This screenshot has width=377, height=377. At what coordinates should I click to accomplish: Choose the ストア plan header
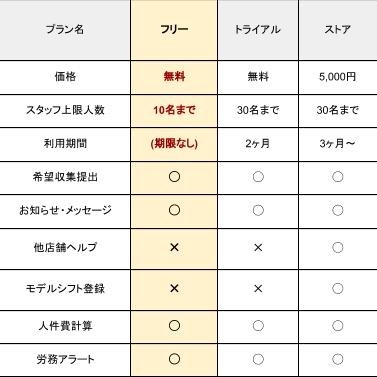click(x=337, y=29)
